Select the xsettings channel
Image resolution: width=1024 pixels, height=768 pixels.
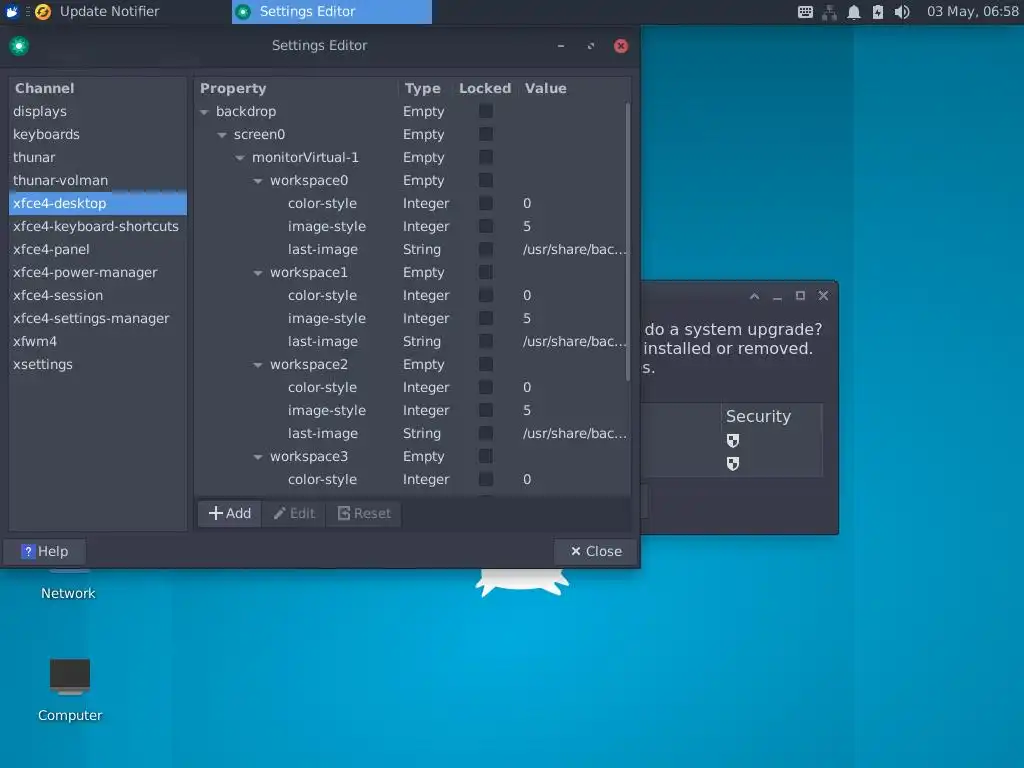click(x=98, y=364)
